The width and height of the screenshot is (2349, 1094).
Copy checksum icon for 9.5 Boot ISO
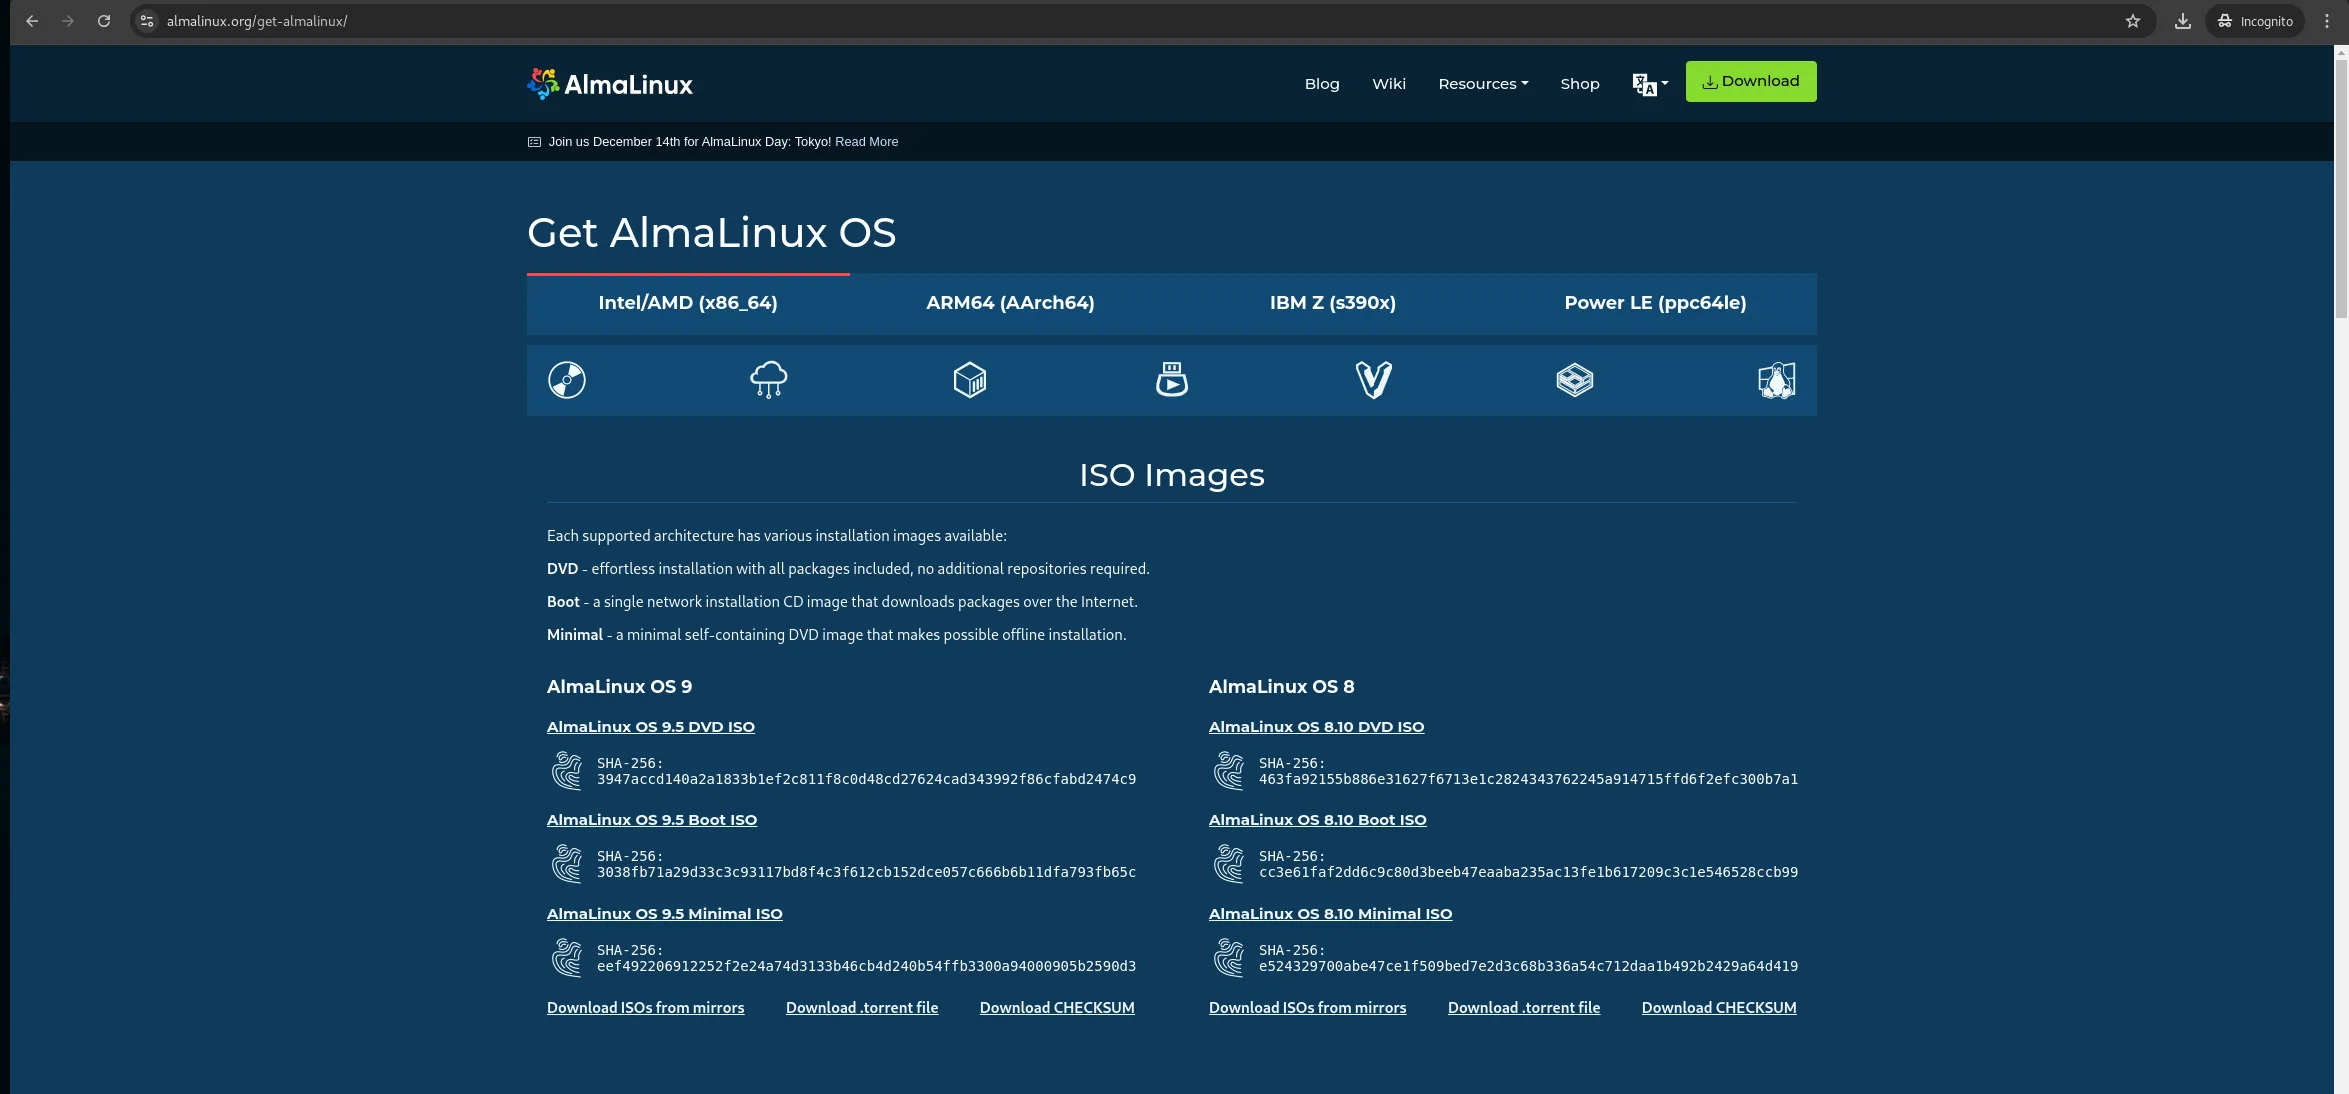(567, 864)
